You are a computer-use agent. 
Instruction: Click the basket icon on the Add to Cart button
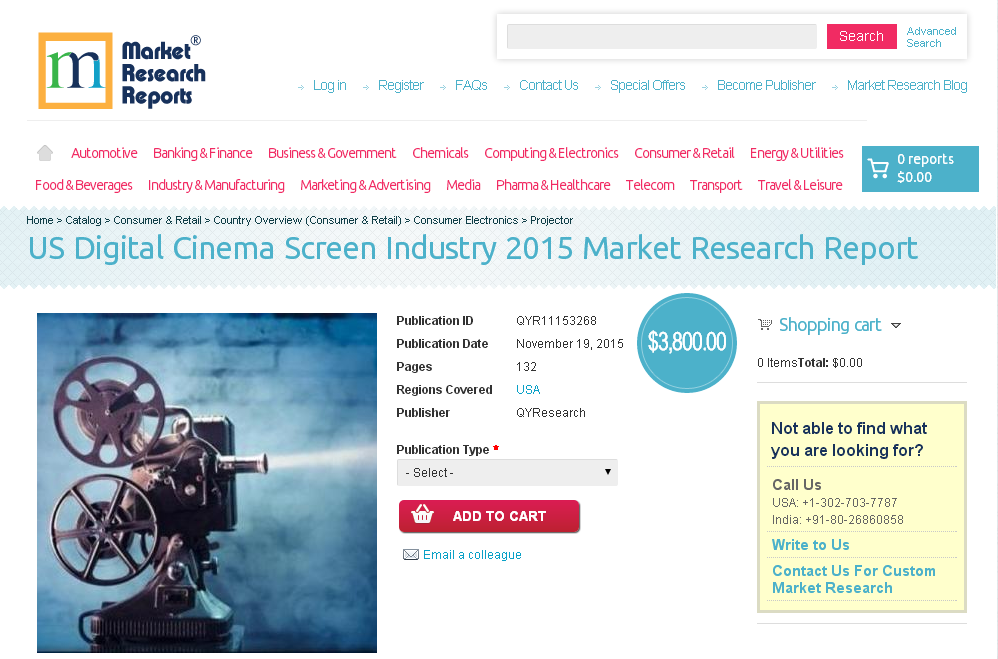pos(423,515)
